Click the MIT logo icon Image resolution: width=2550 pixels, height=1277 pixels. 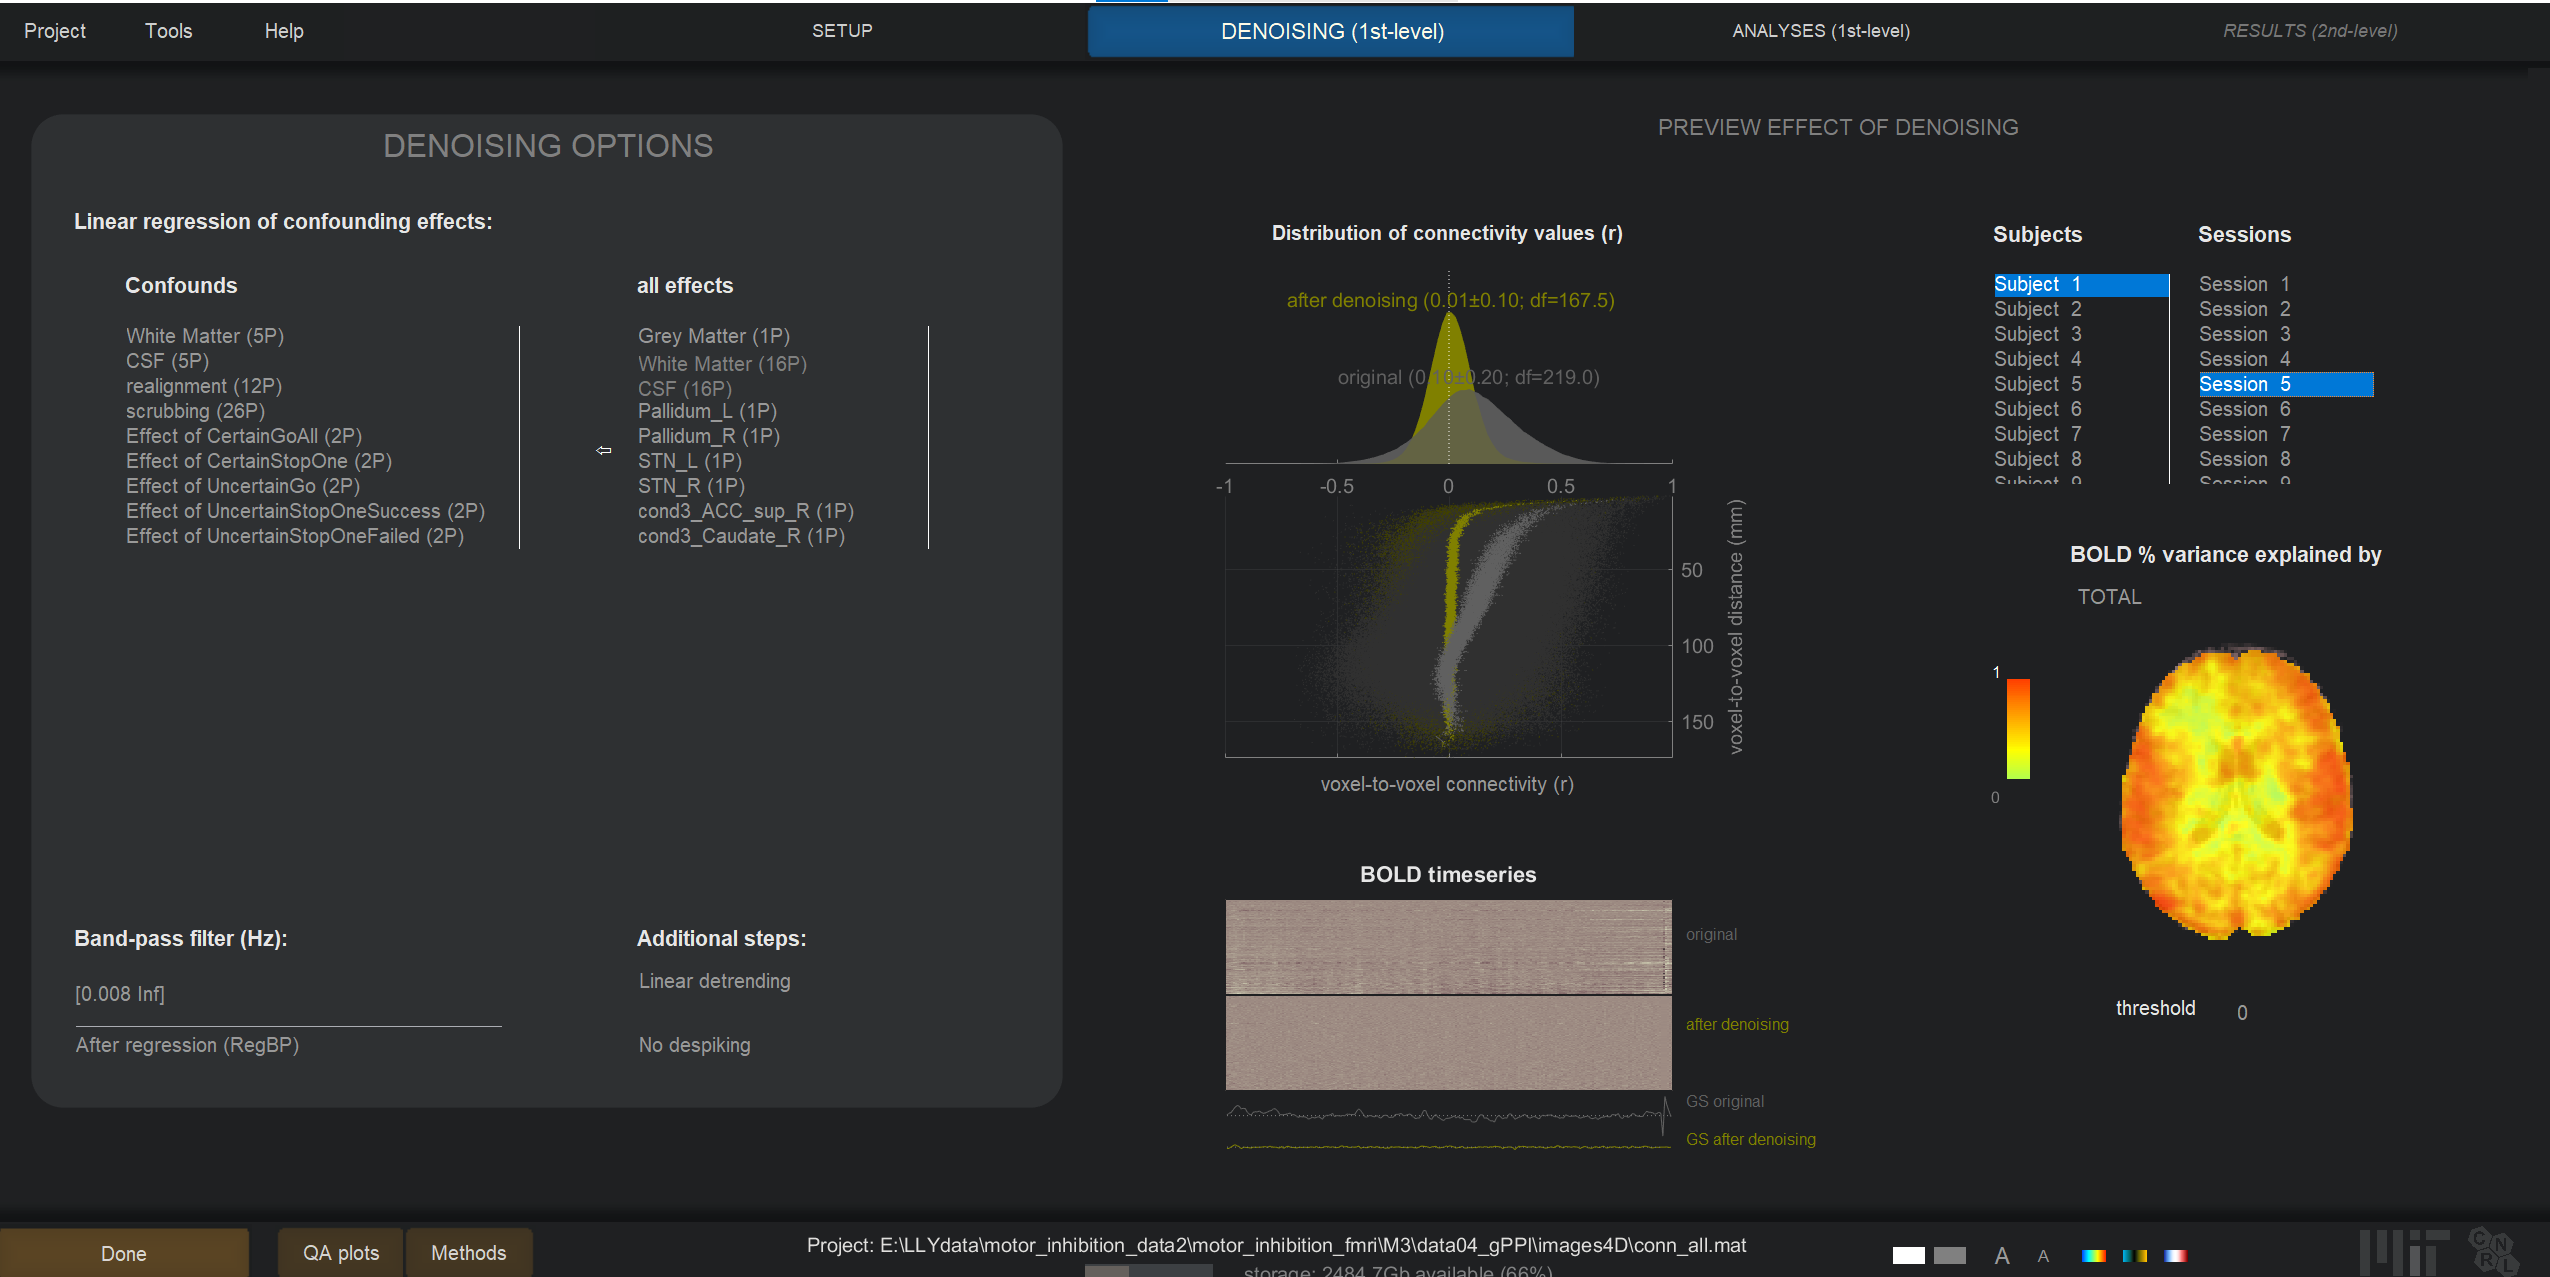(x=2403, y=1252)
